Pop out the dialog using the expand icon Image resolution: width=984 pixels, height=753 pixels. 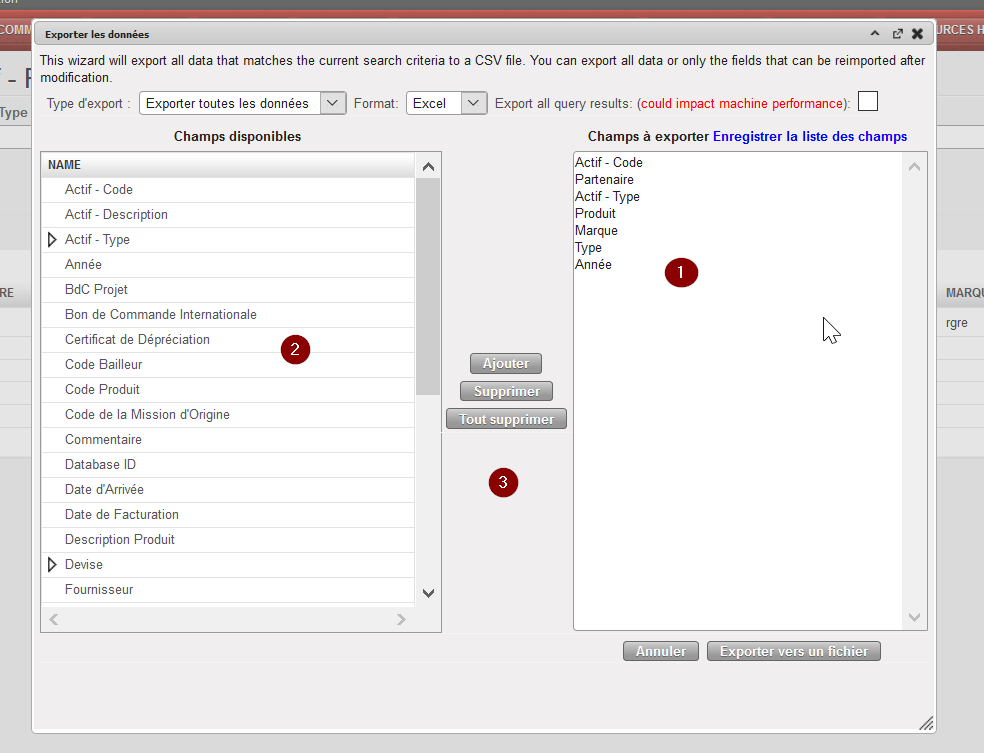[897, 34]
